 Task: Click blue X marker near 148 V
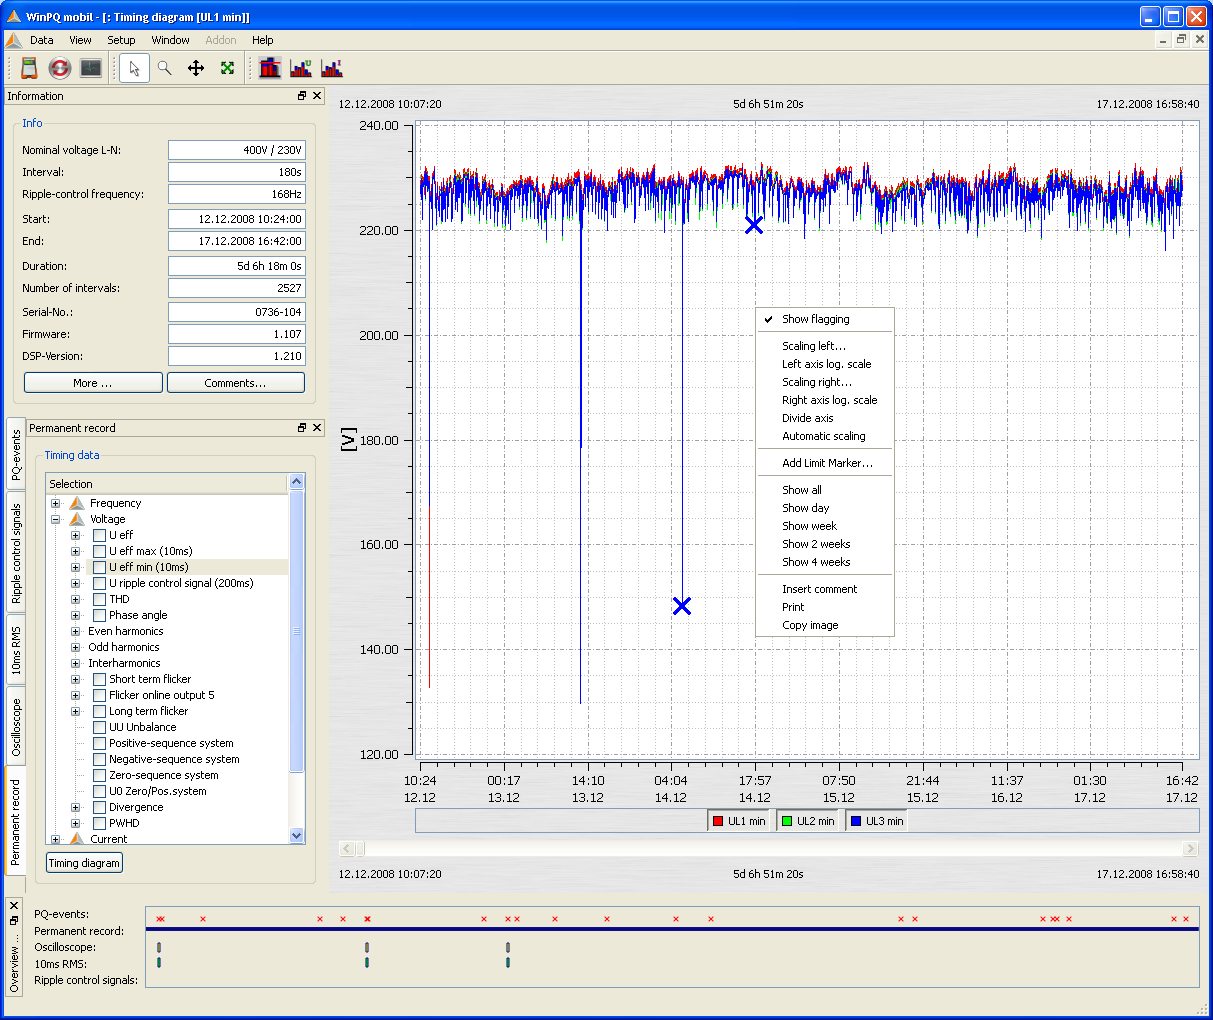pyautogui.click(x=682, y=606)
